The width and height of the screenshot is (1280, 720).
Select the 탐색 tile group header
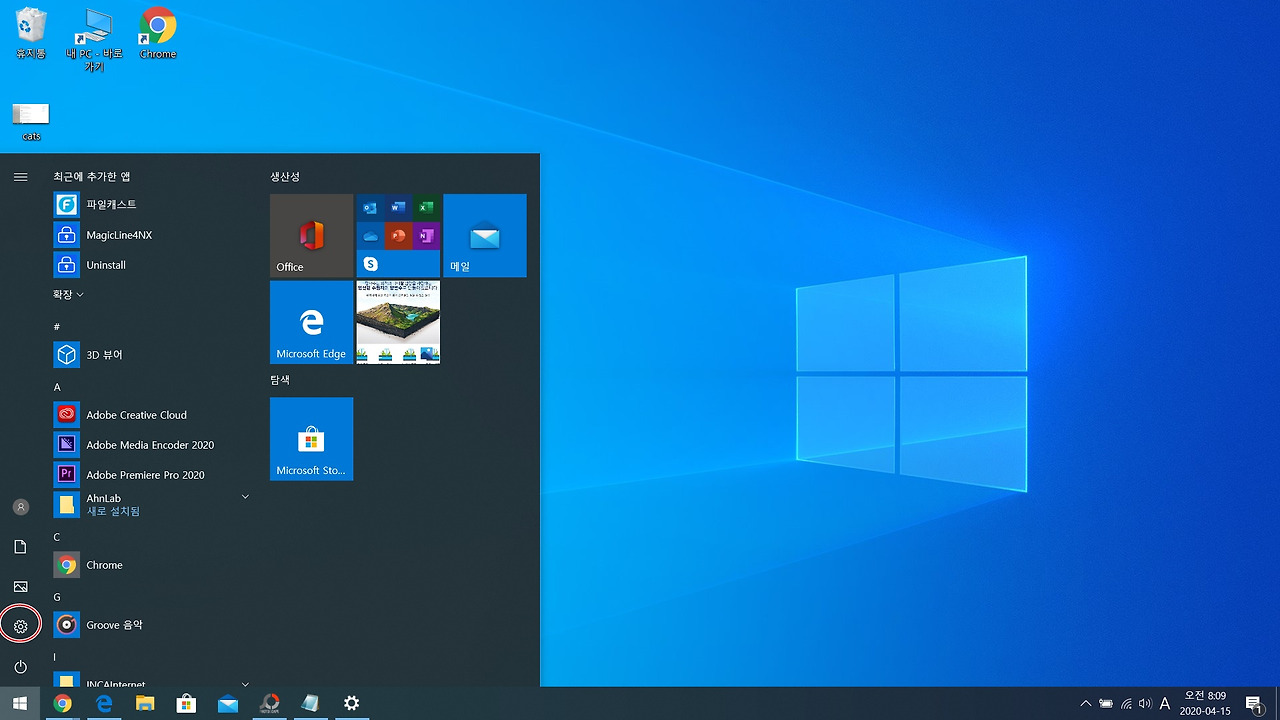pos(280,380)
